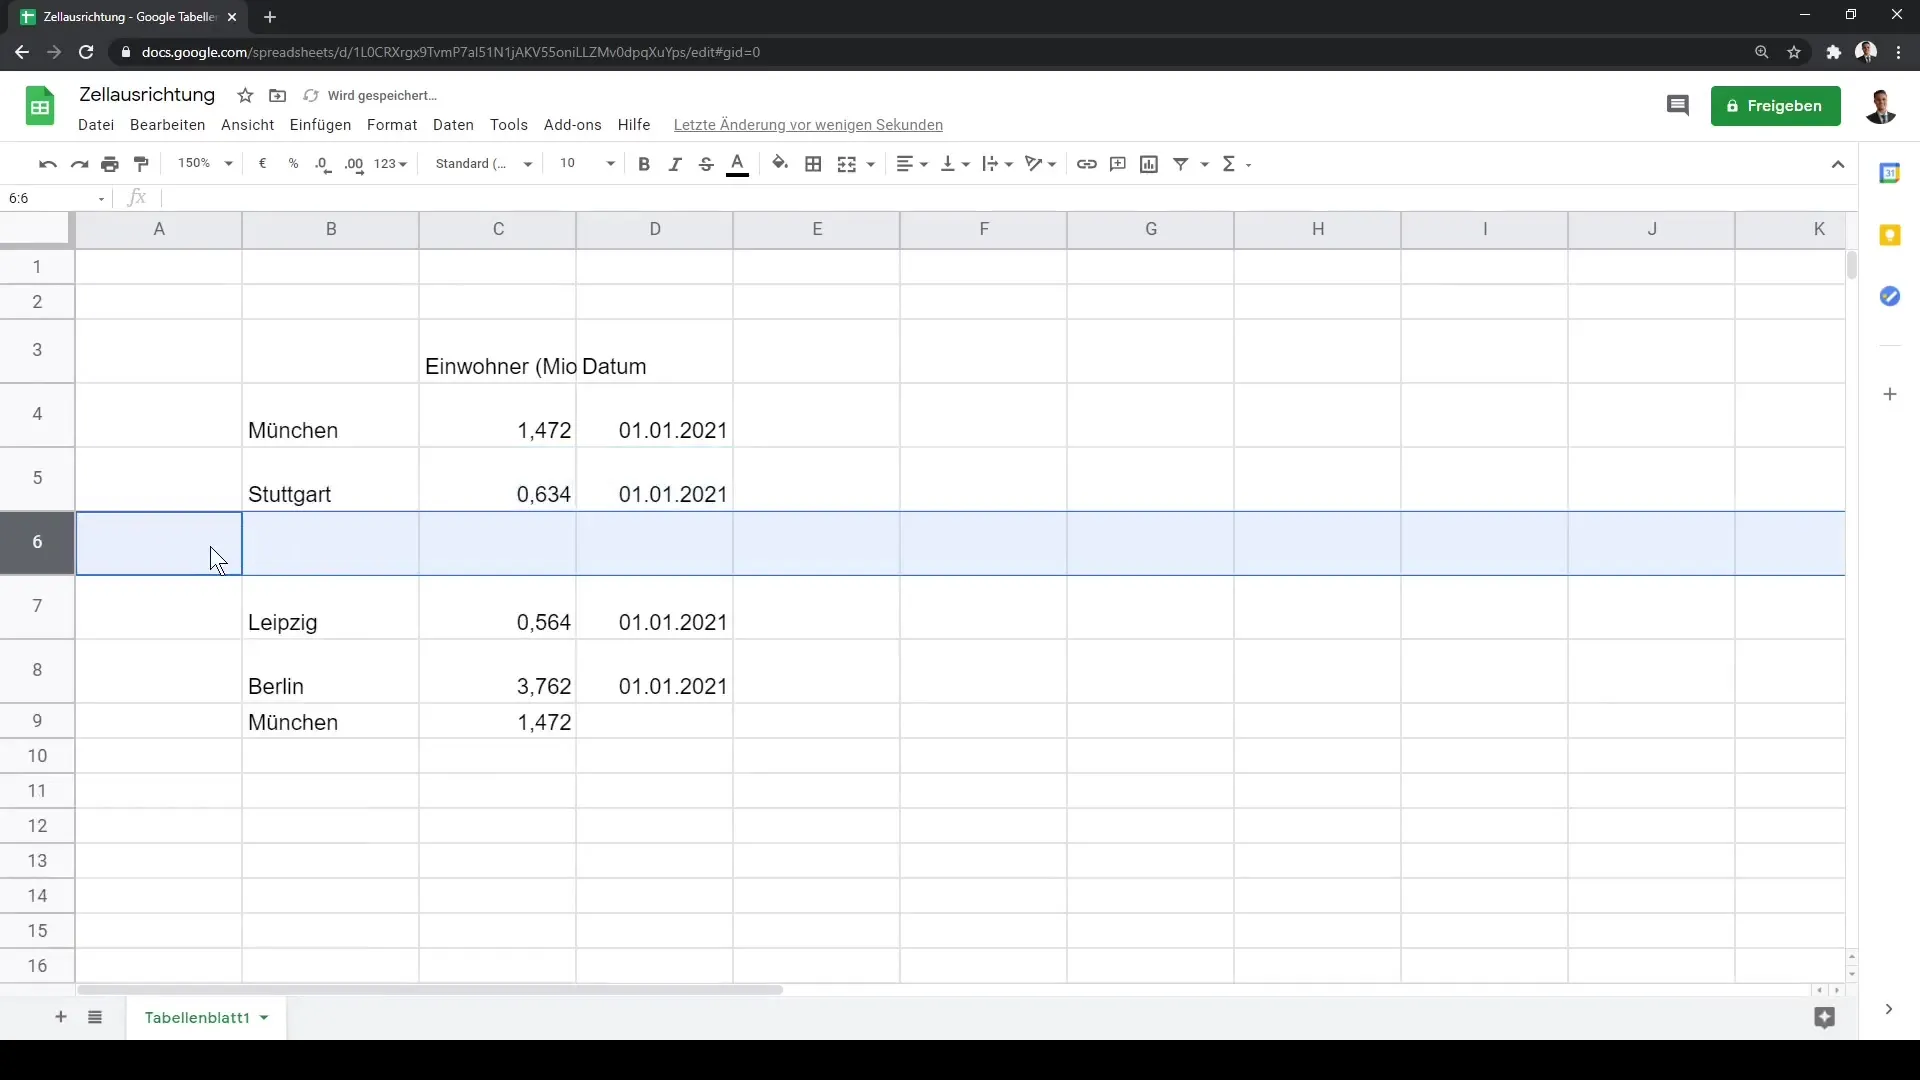The height and width of the screenshot is (1080, 1920).
Task: Open the Format menu
Action: point(392,125)
